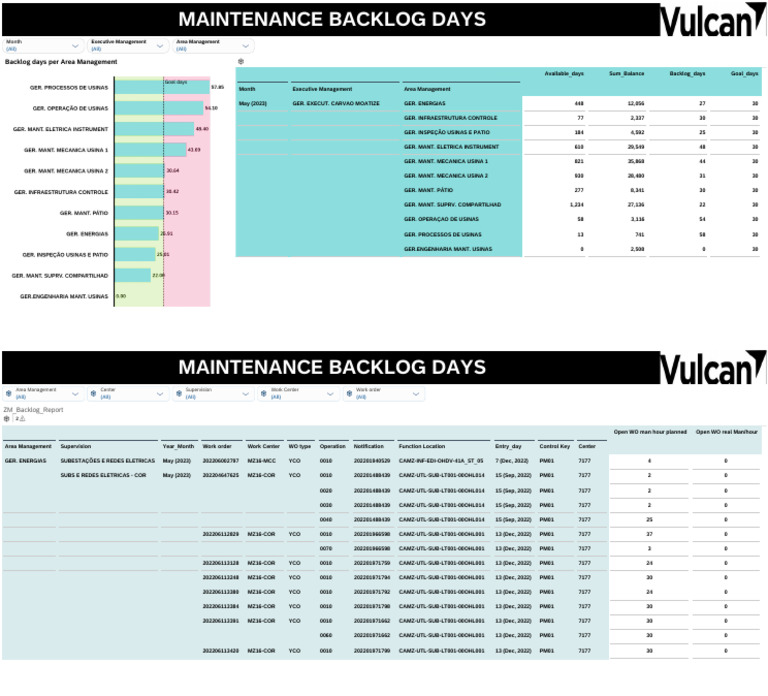Open the Supervision filter chevron

[245, 393]
